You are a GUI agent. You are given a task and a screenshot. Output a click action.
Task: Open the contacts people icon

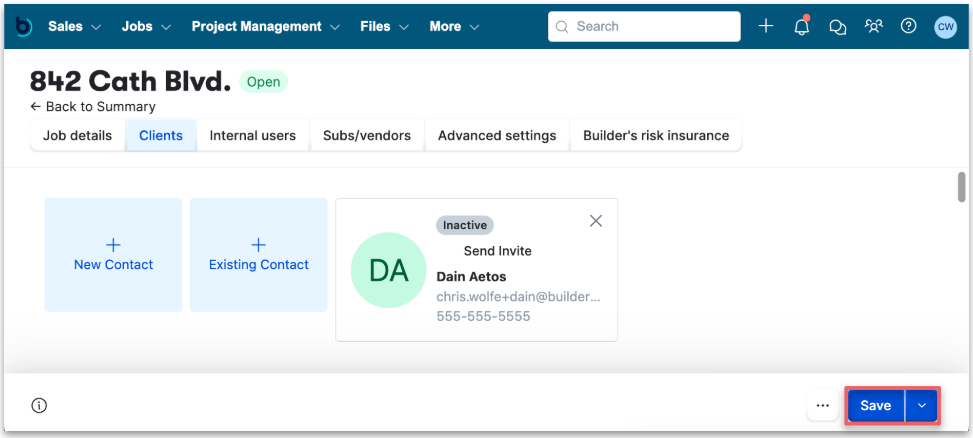pos(873,26)
